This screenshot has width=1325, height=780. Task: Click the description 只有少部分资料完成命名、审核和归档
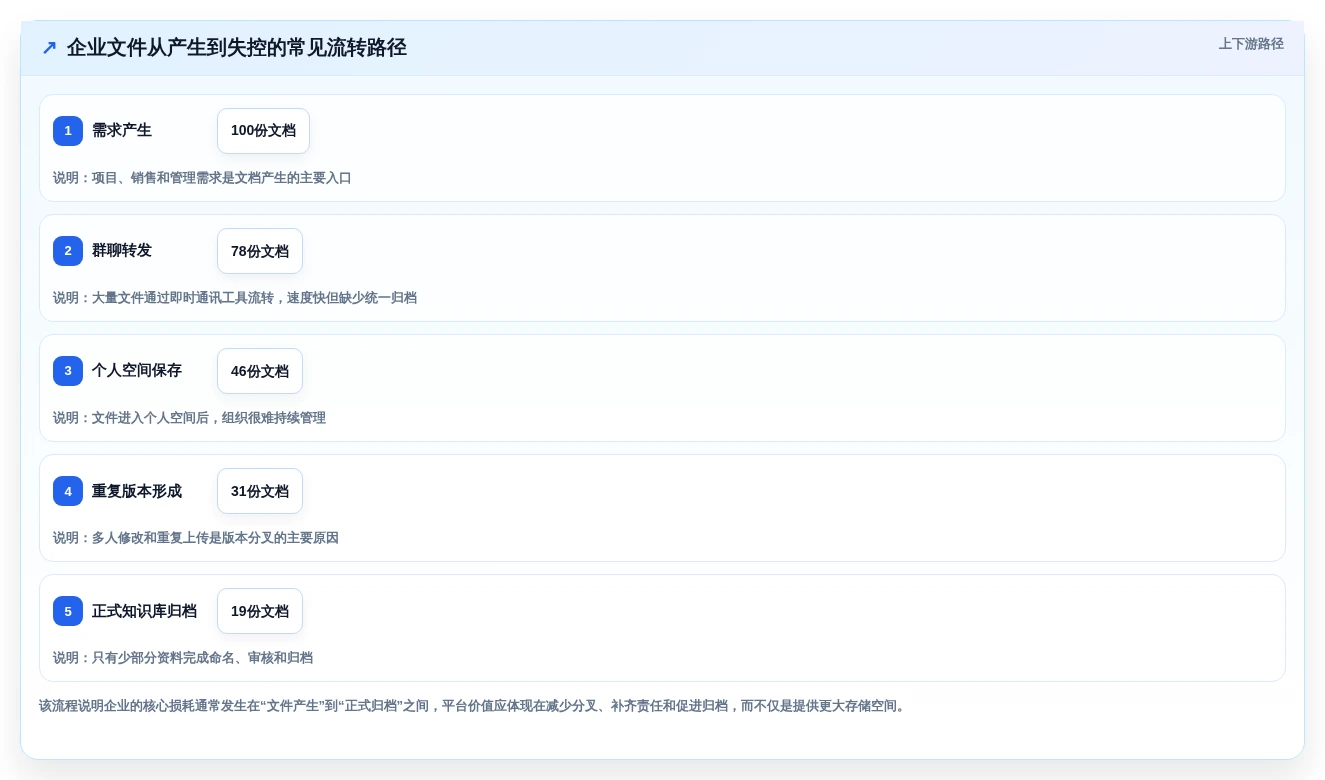pos(183,658)
